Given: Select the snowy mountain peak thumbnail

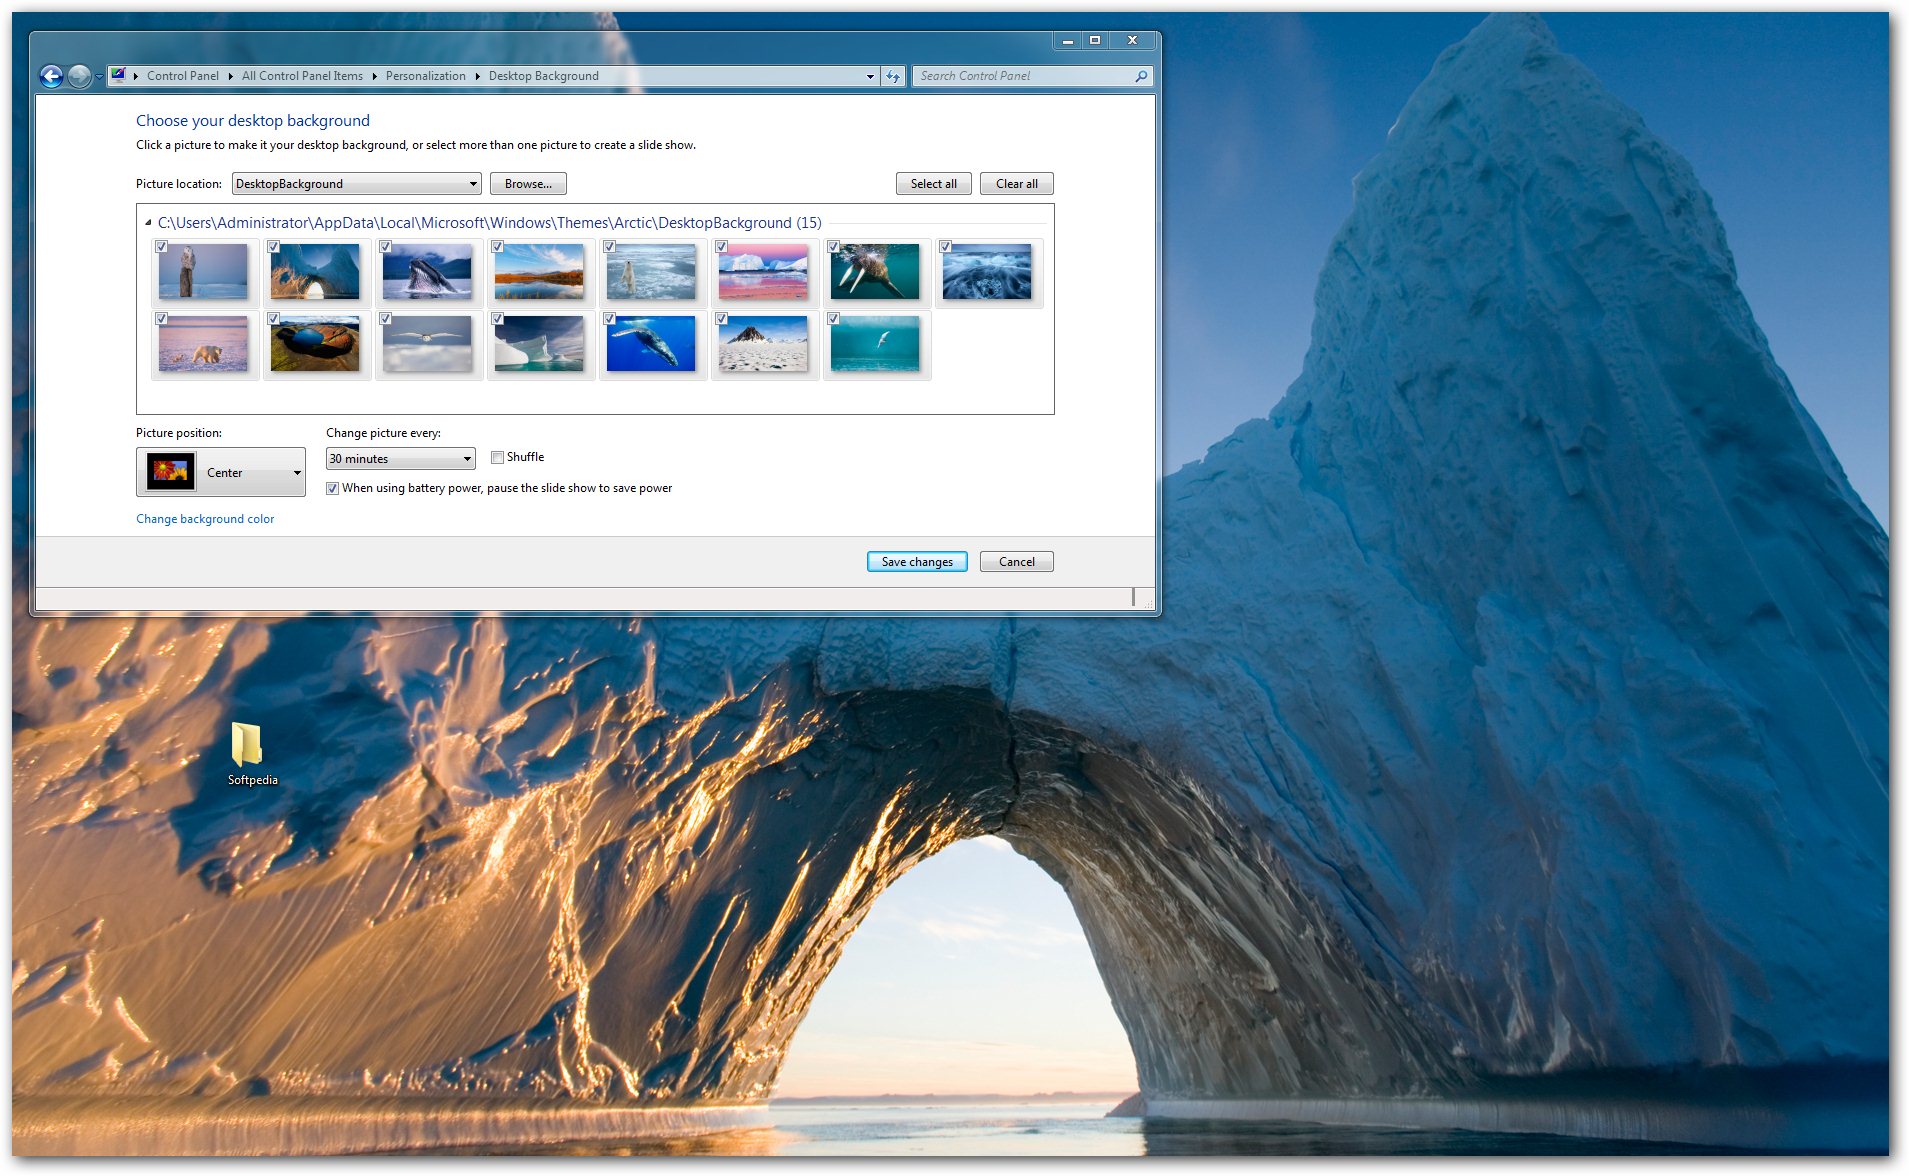Looking at the screenshot, I should click(763, 344).
